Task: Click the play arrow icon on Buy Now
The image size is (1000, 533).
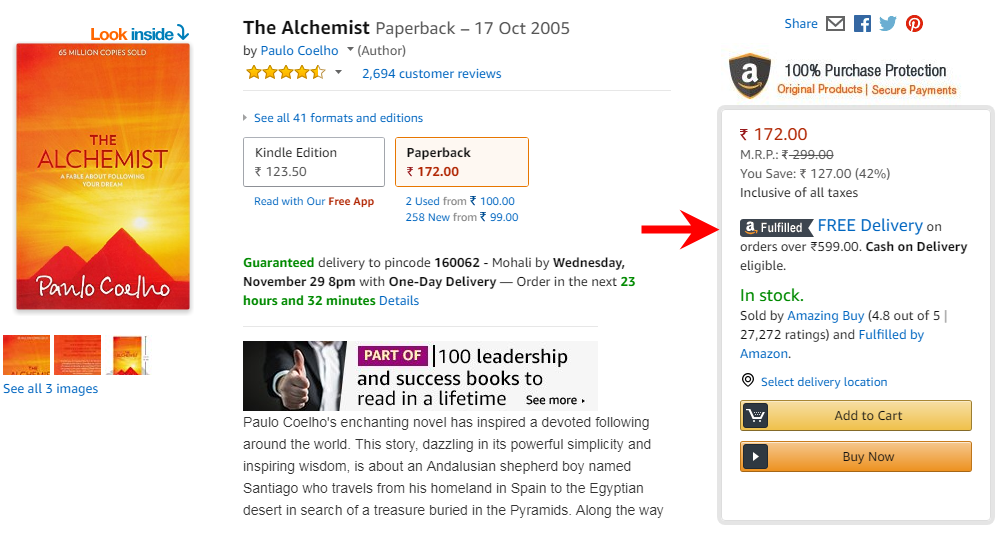Action: (756, 457)
